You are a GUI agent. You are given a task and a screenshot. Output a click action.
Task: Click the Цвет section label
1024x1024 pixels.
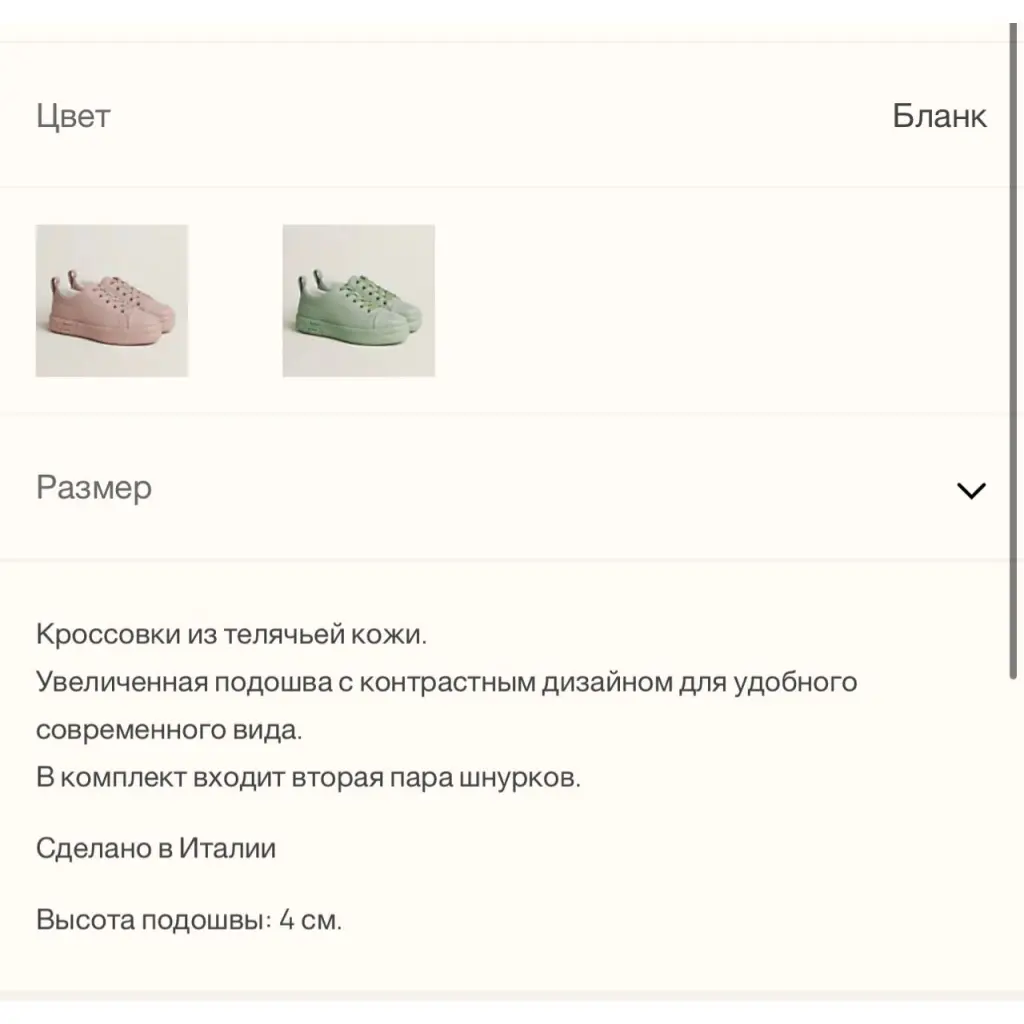tap(73, 116)
